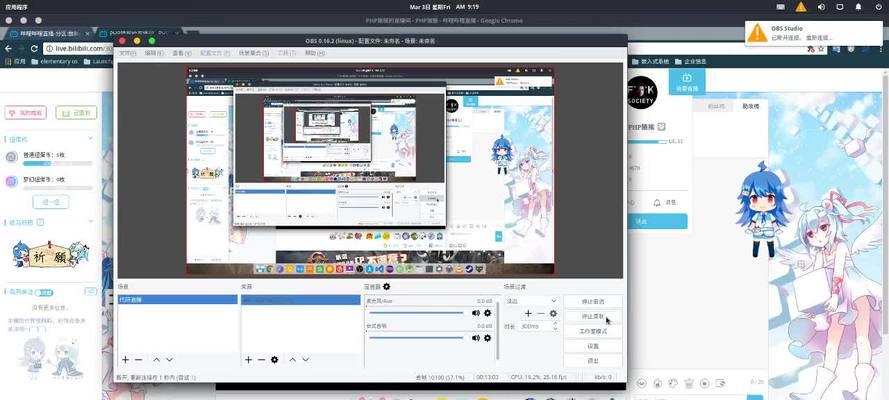Adjust the Mic/Aux volume slider

417,313
